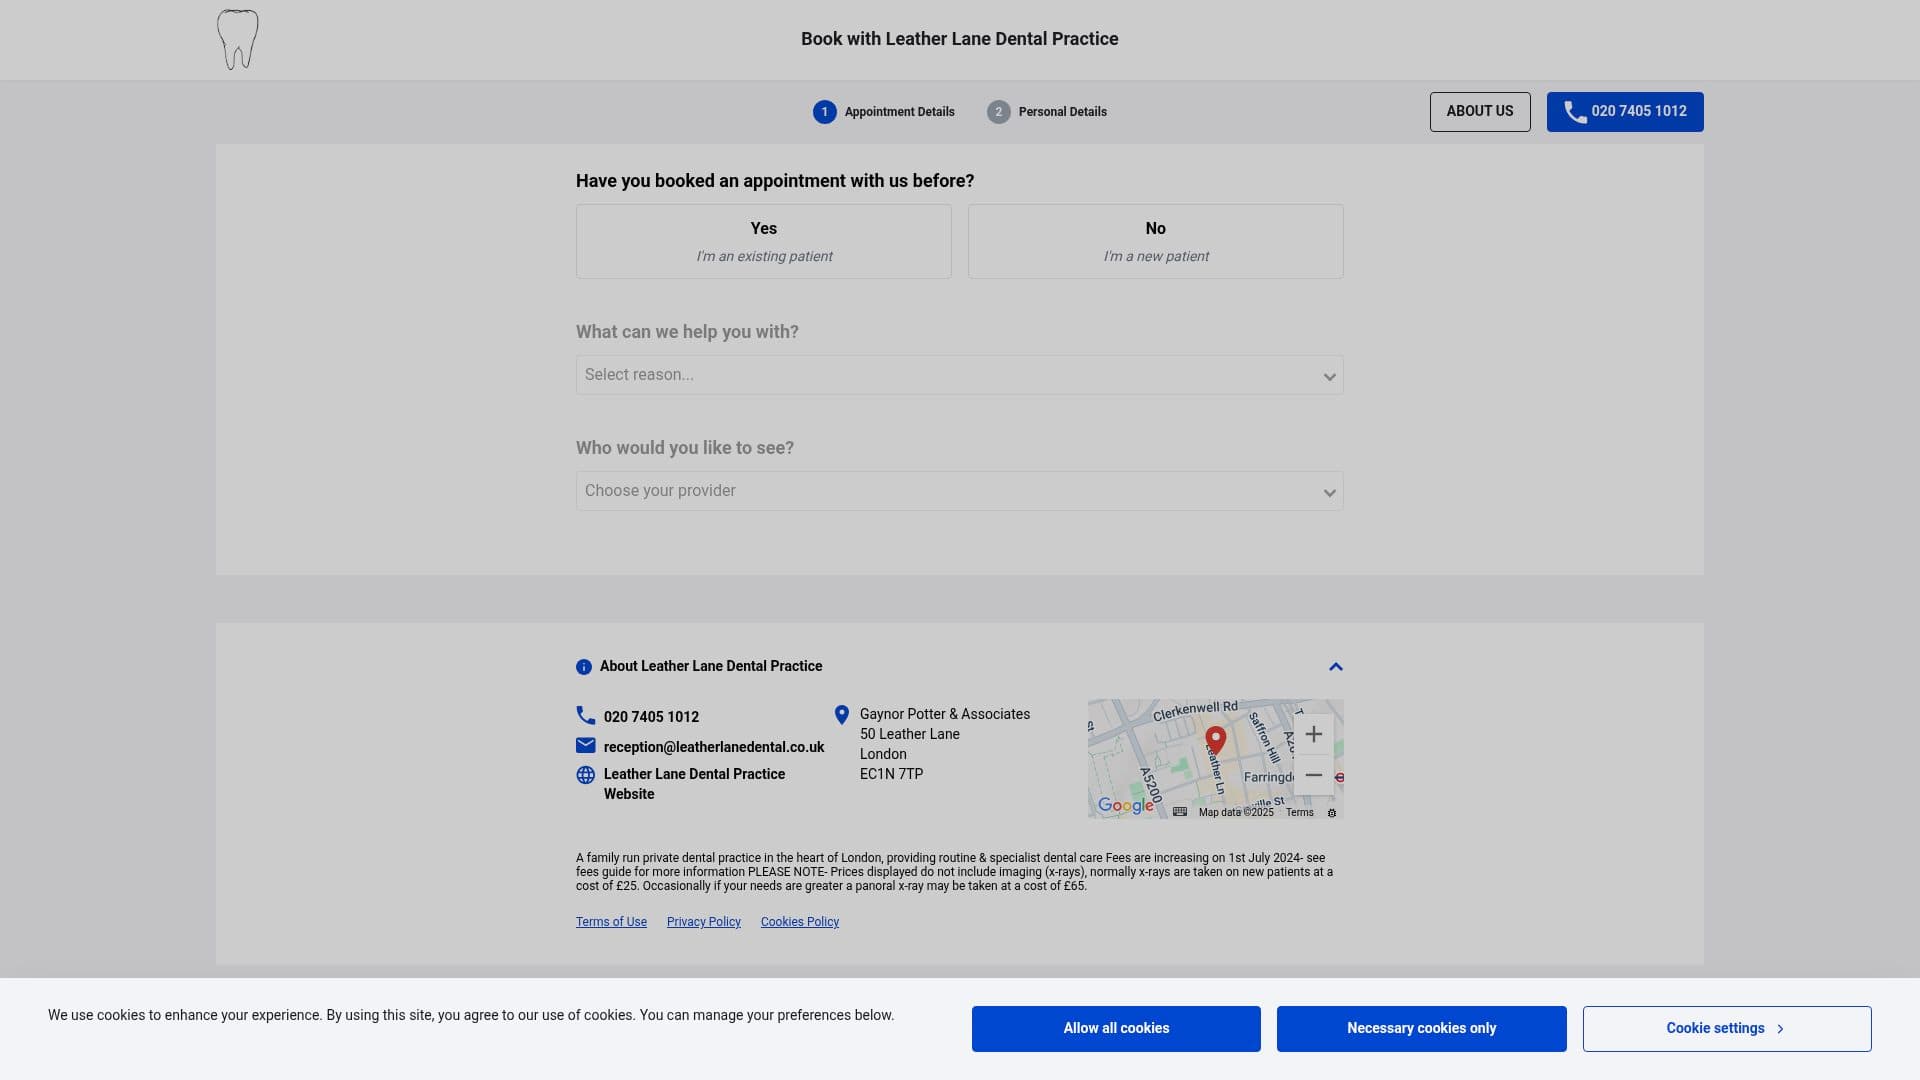Open the Select reason dropdown
1920x1080 pixels.
point(960,375)
